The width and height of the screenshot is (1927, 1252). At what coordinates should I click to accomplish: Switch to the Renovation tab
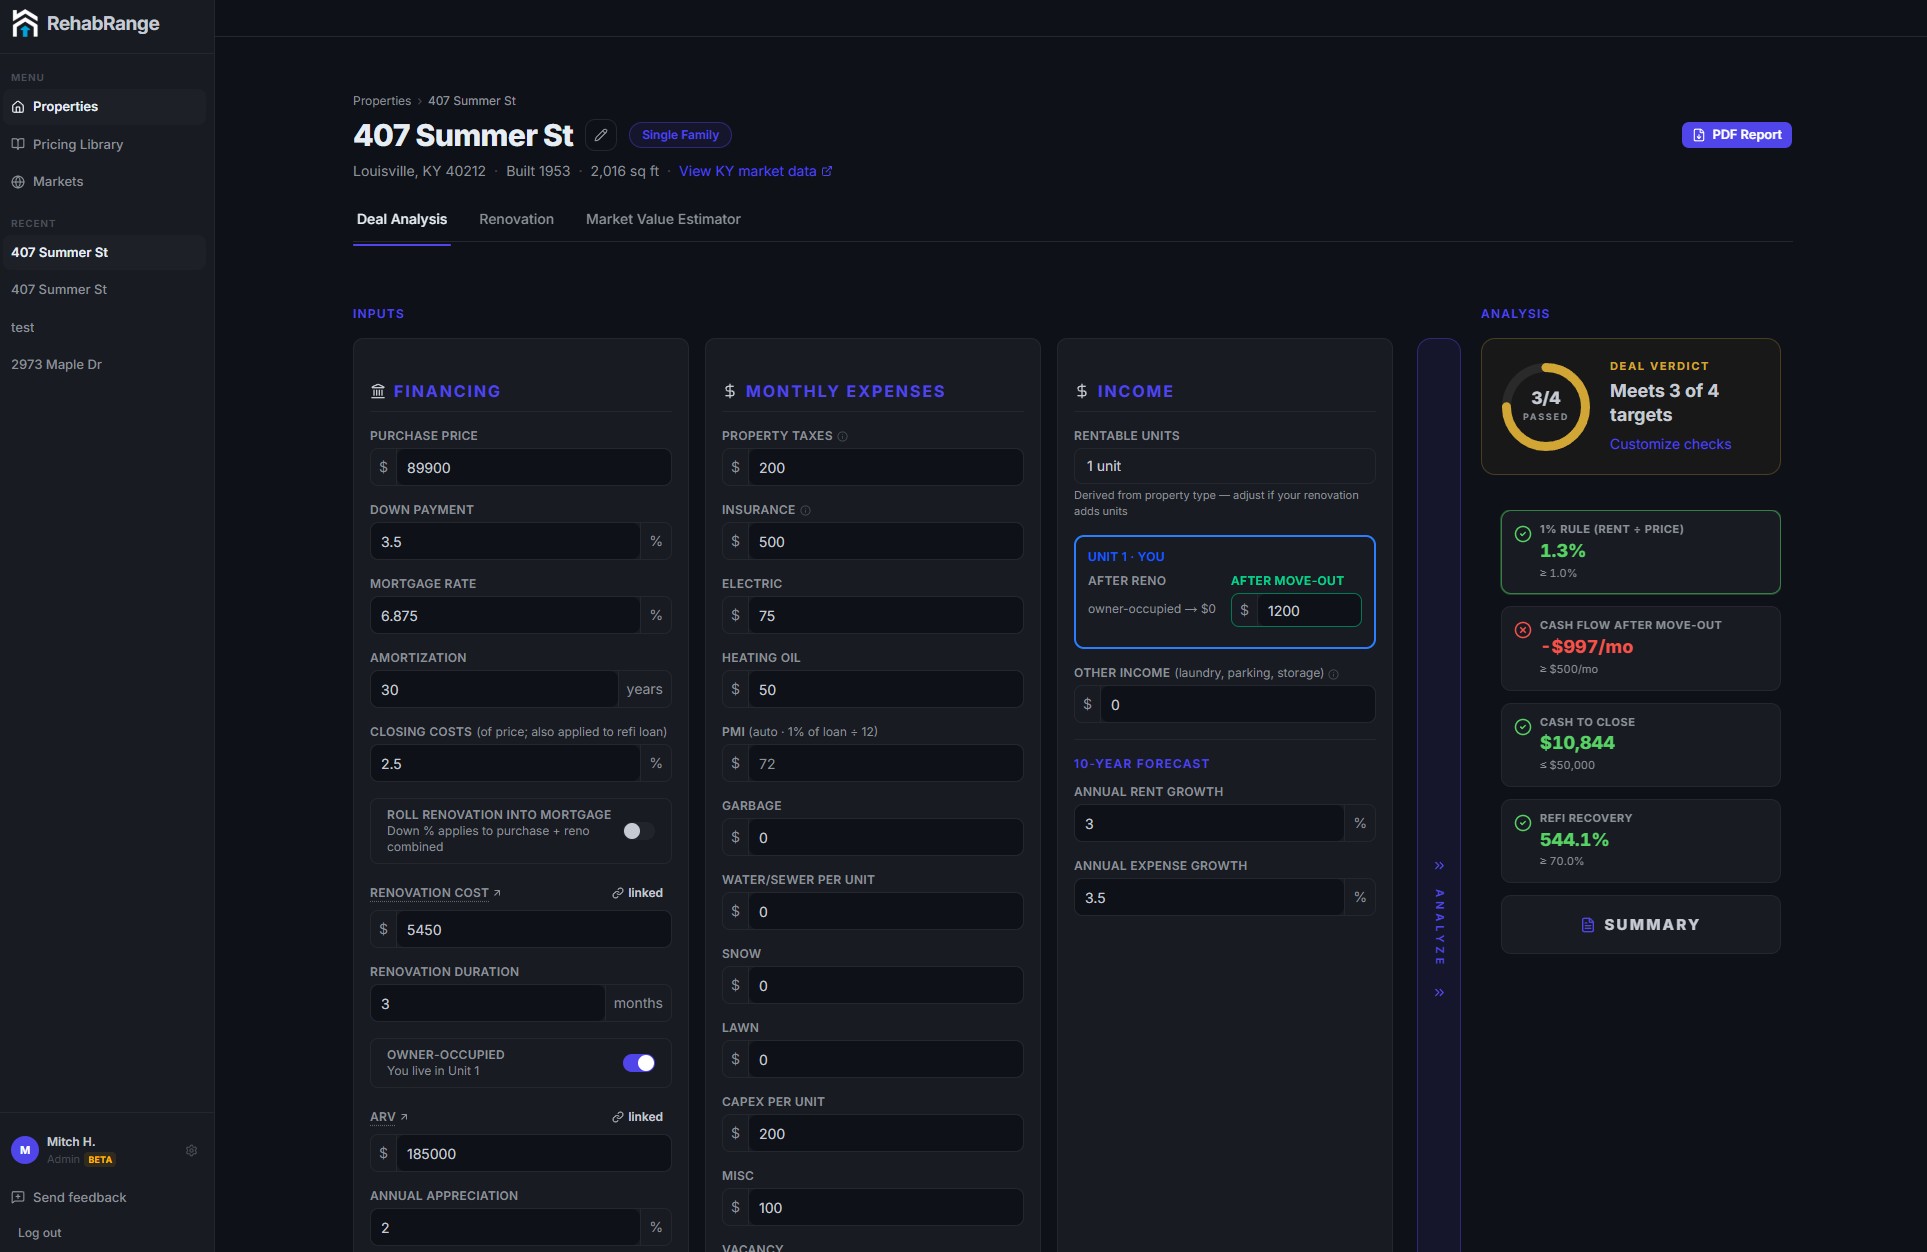point(516,219)
